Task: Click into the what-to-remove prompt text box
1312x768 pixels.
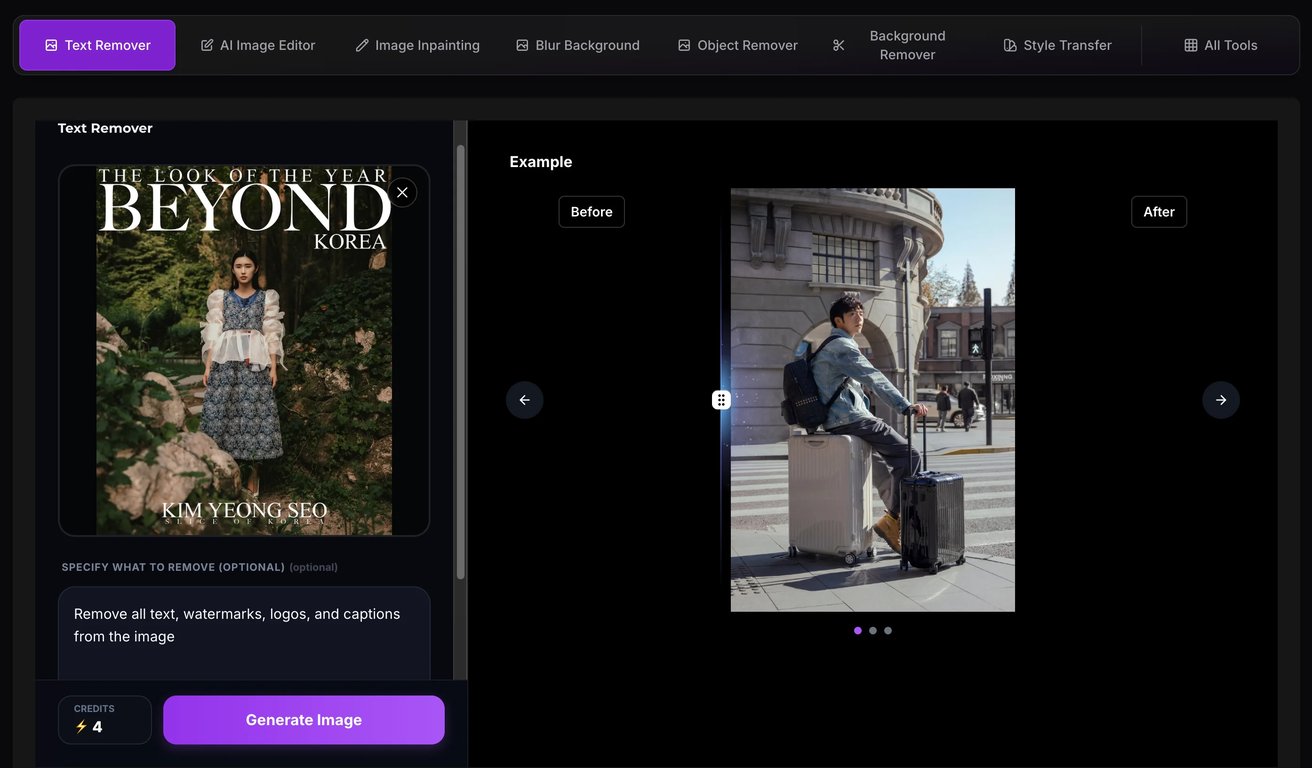Action: tap(244, 634)
